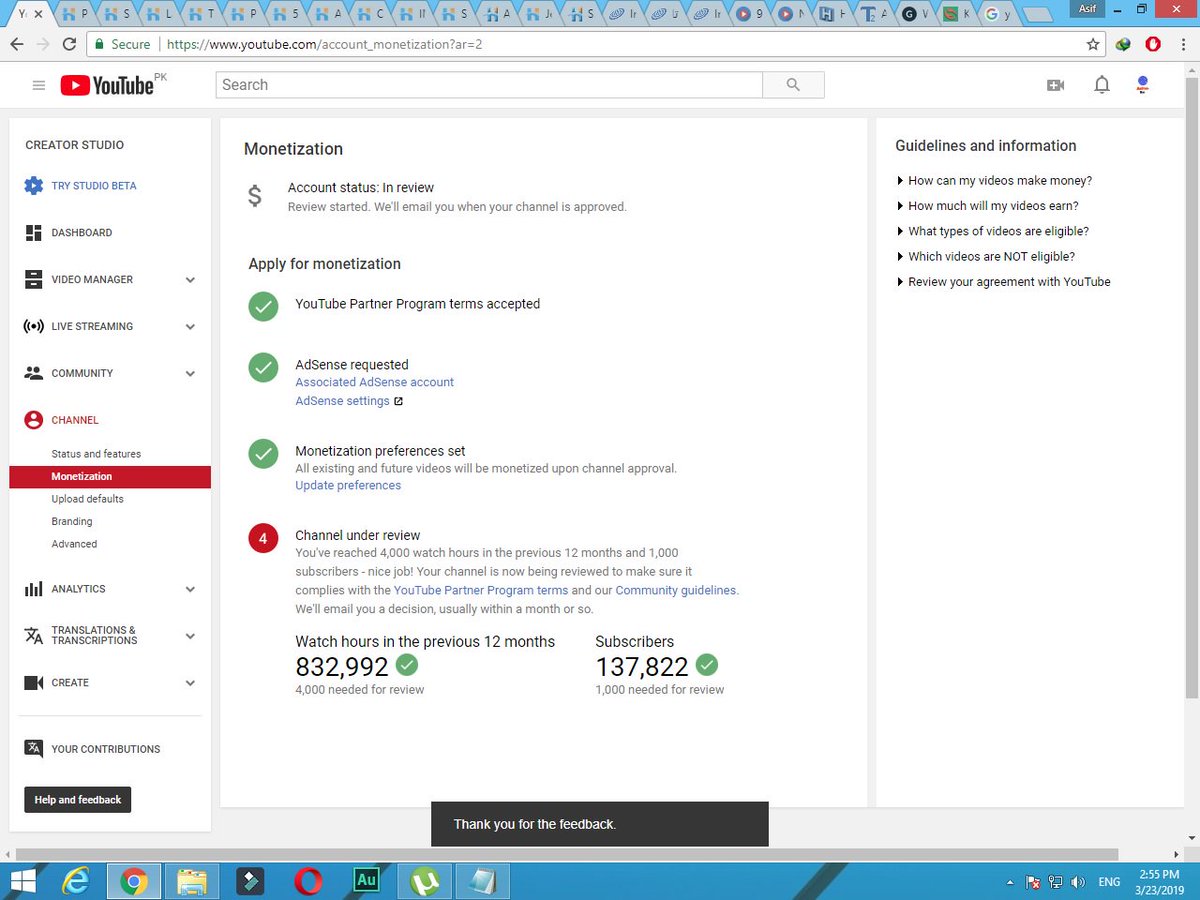Open the YouTube Partner Program terms link
Screen dimensions: 1200x900
tap(481, 590)
